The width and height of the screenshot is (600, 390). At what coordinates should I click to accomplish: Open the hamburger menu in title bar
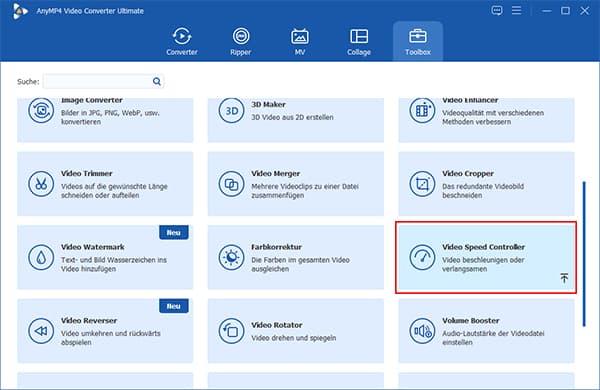(516, 10)
